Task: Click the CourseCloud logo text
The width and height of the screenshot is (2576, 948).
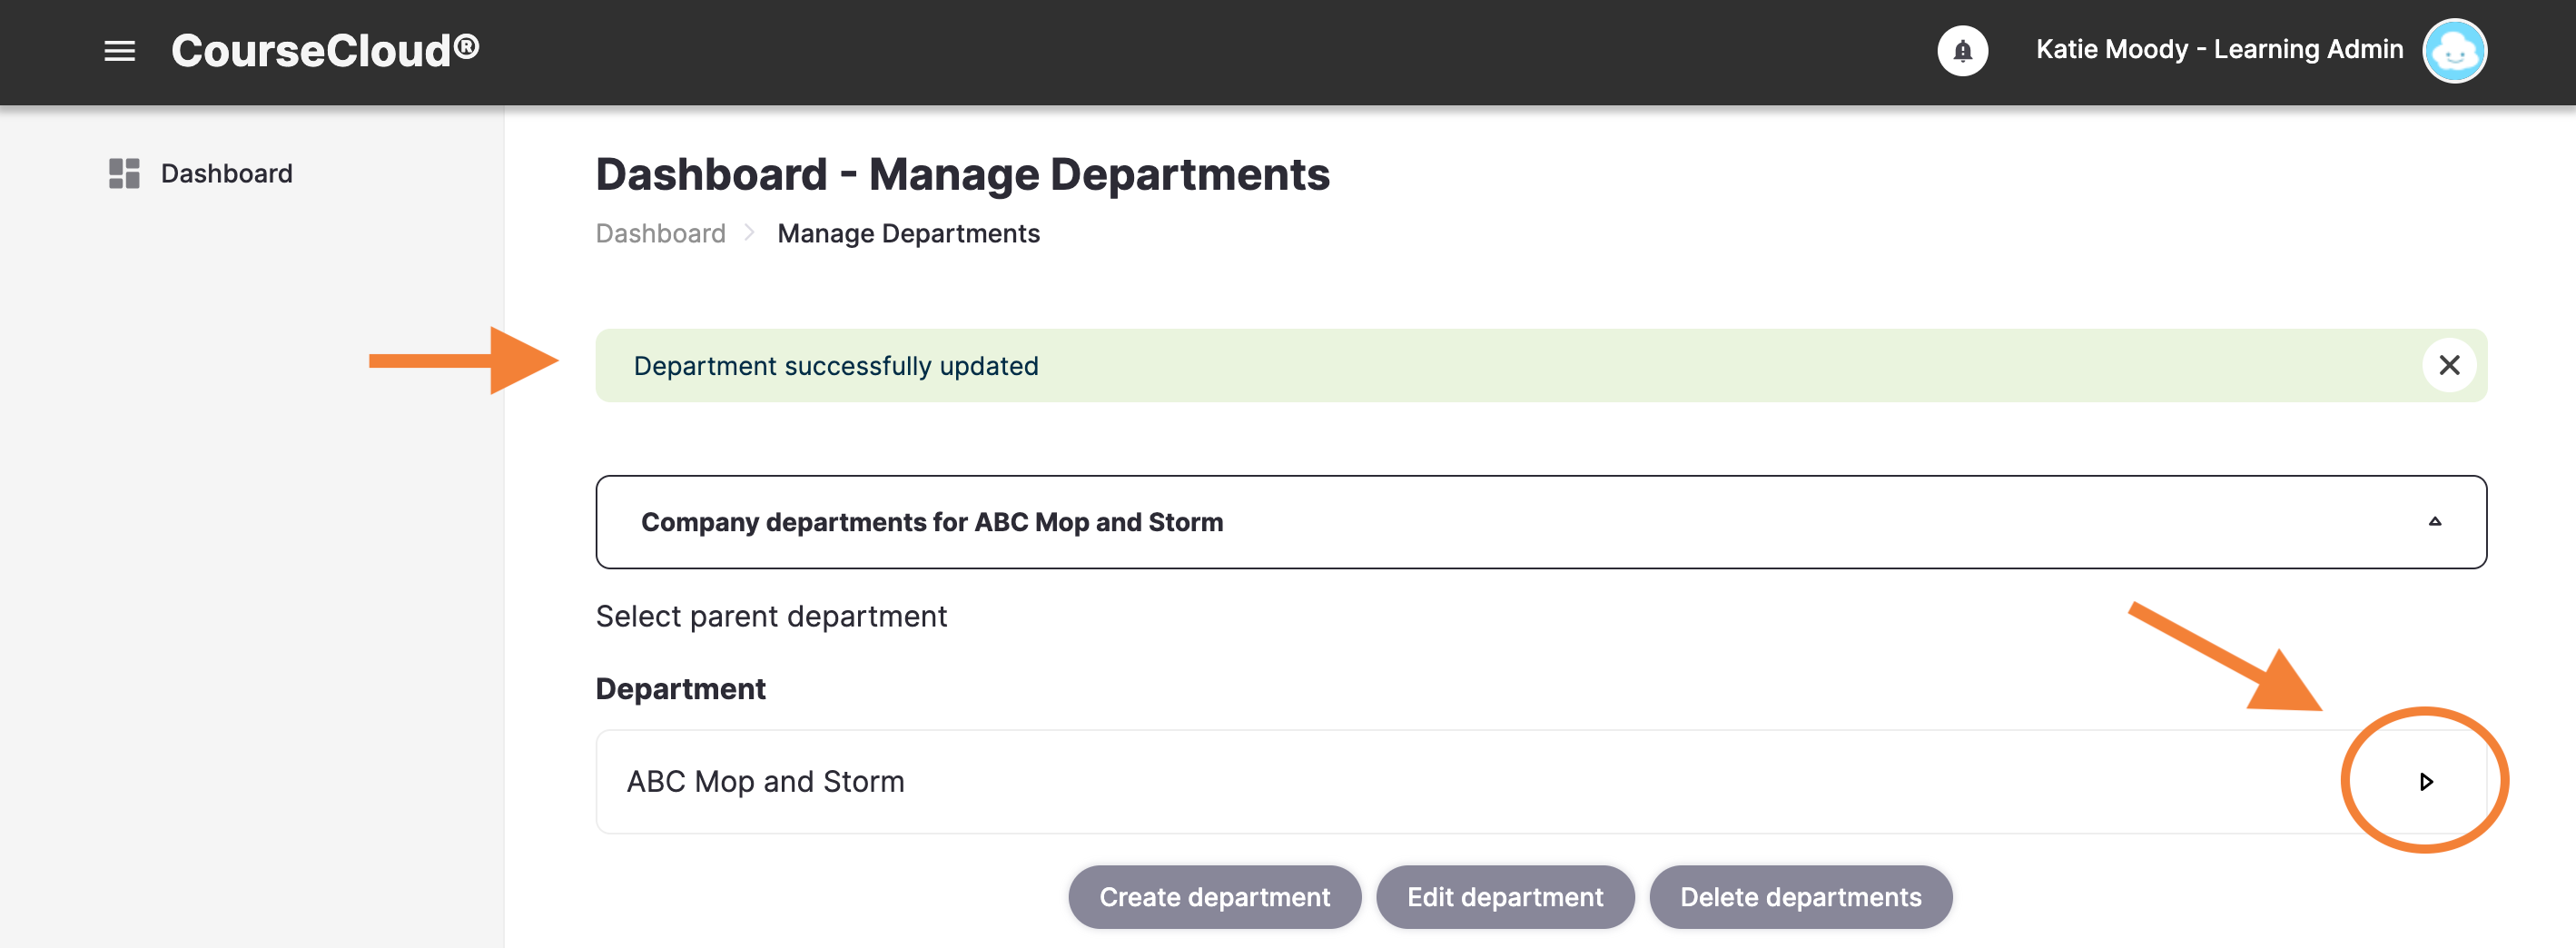Action: (x=325, y=51)
